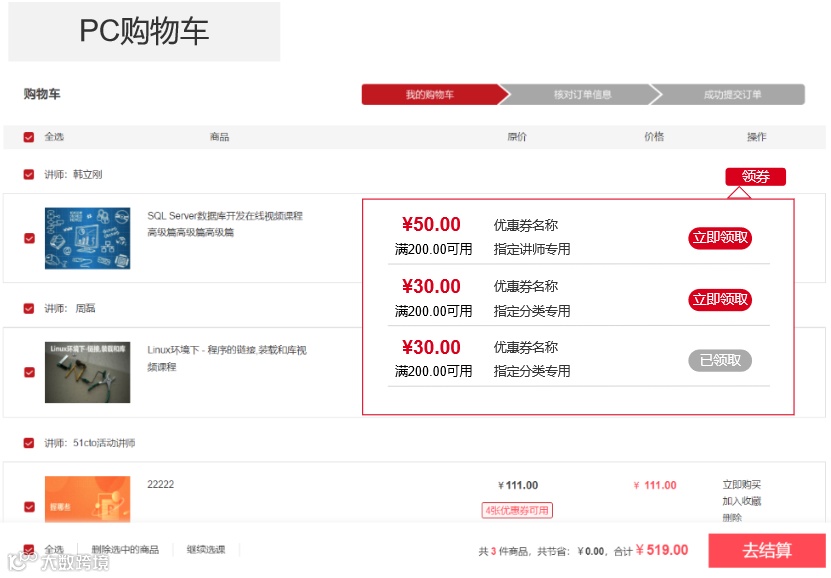Claim the ¥50.00 coupon with 立即领取
This screenshot has height=578, width=831.
pyautogui.click(x=720, y=238)
